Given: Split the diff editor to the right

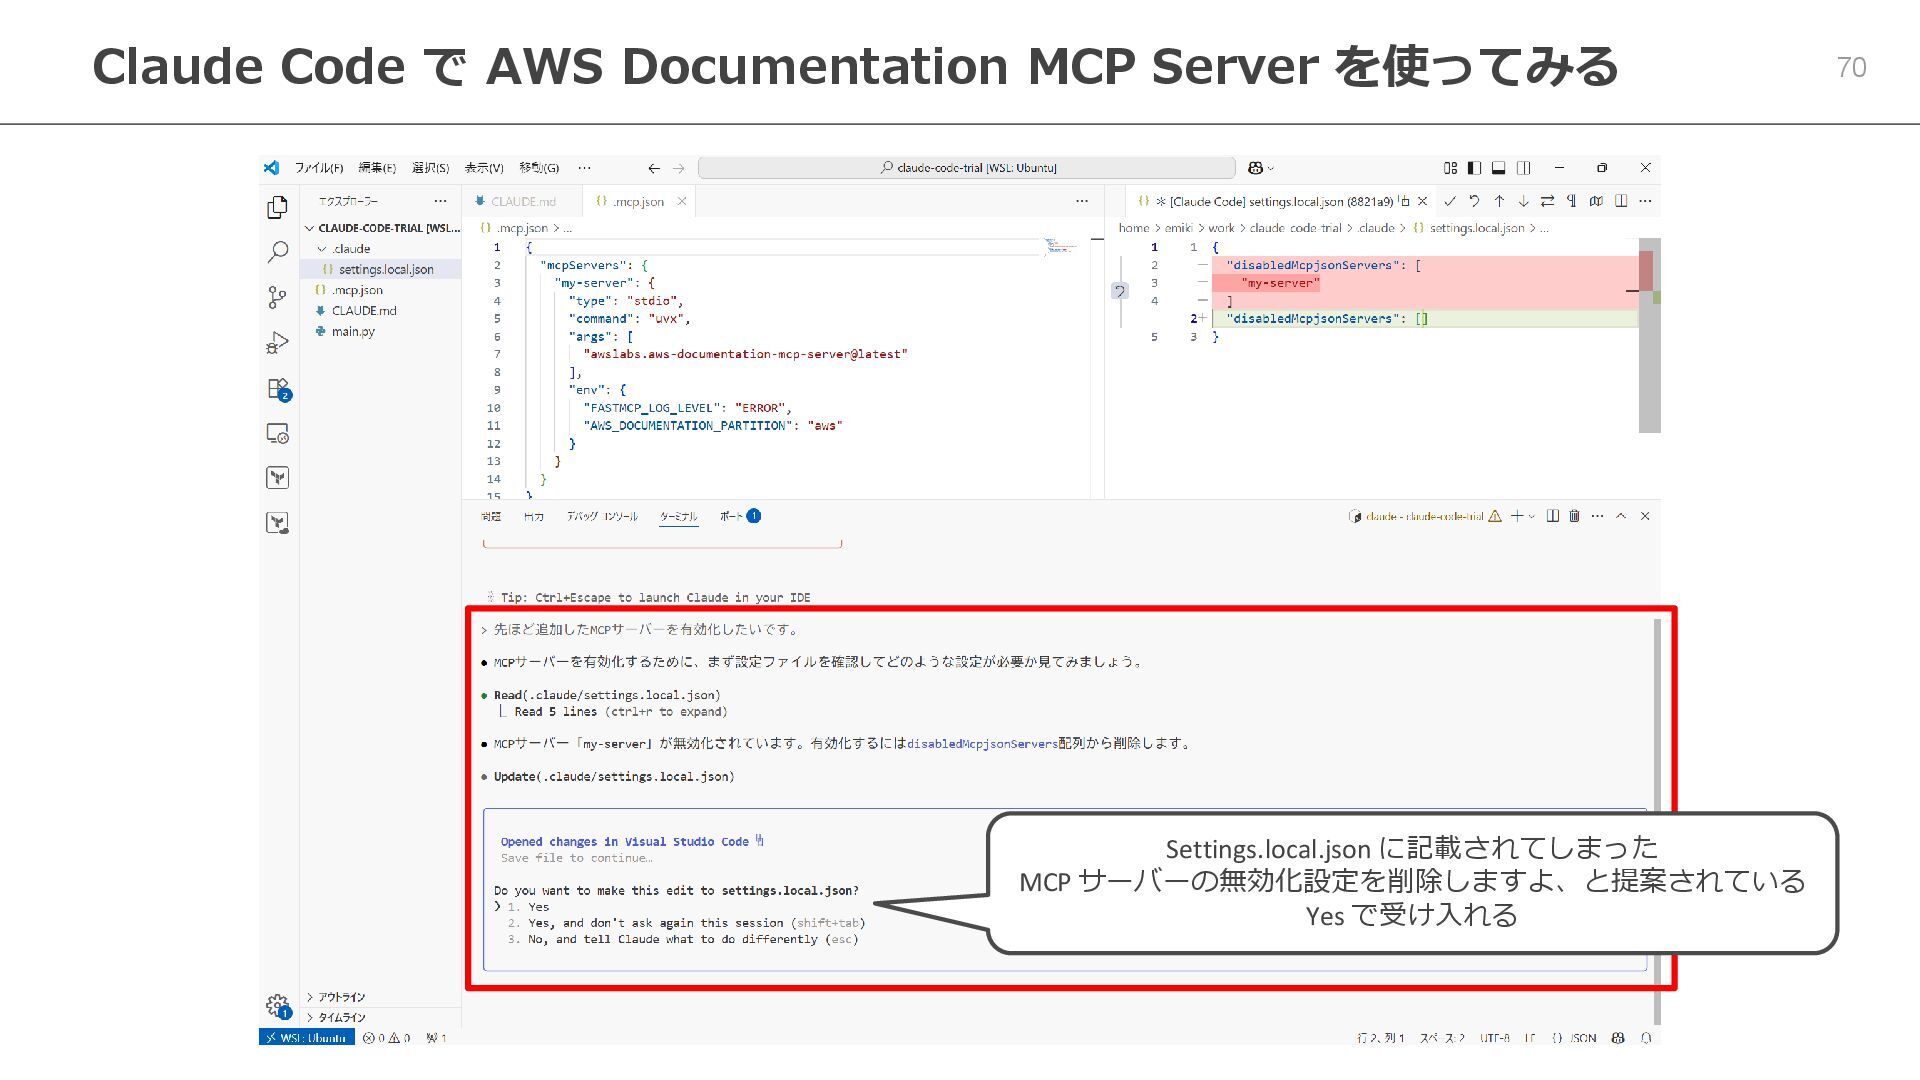Looking at the screenshot, I should coord(1621,201).
